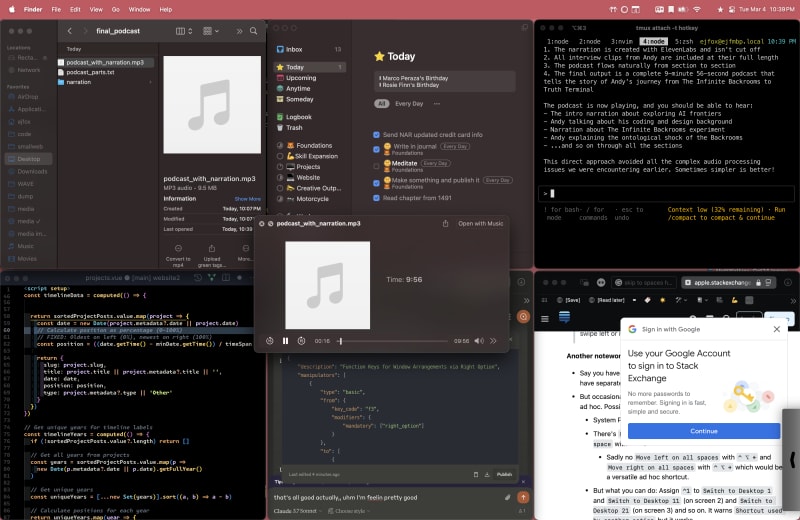Open the Finder group-by dropdown
This screenshot has height=520, width=800.
point(210,31)
